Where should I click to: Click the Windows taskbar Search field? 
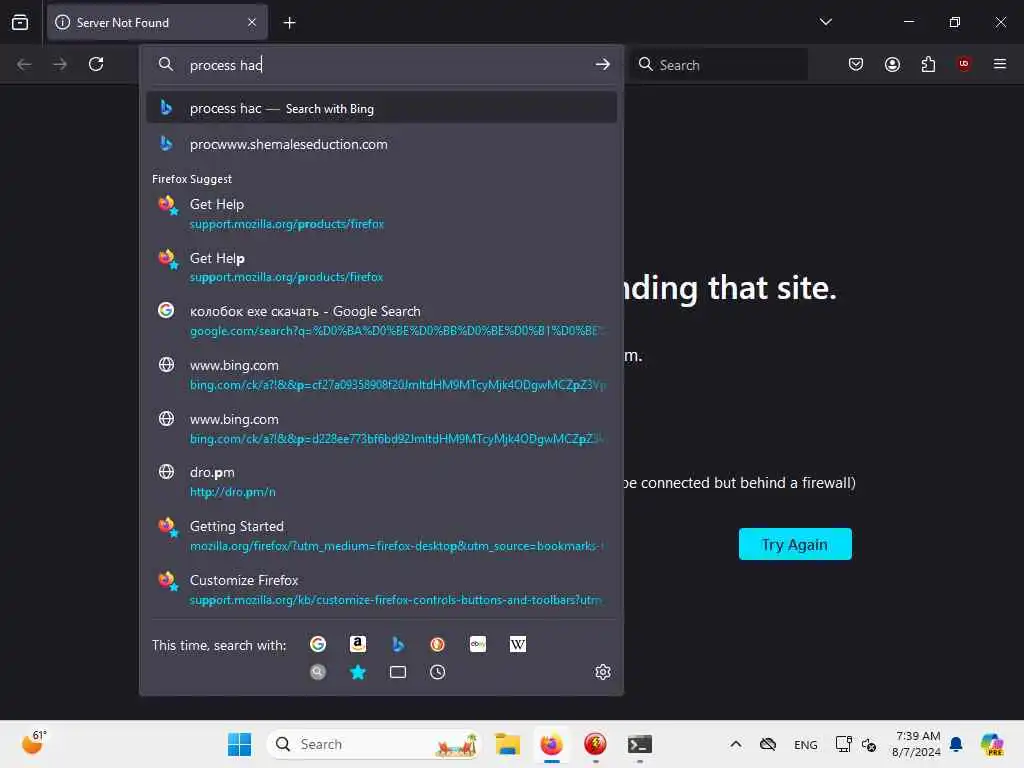[374, 744]
